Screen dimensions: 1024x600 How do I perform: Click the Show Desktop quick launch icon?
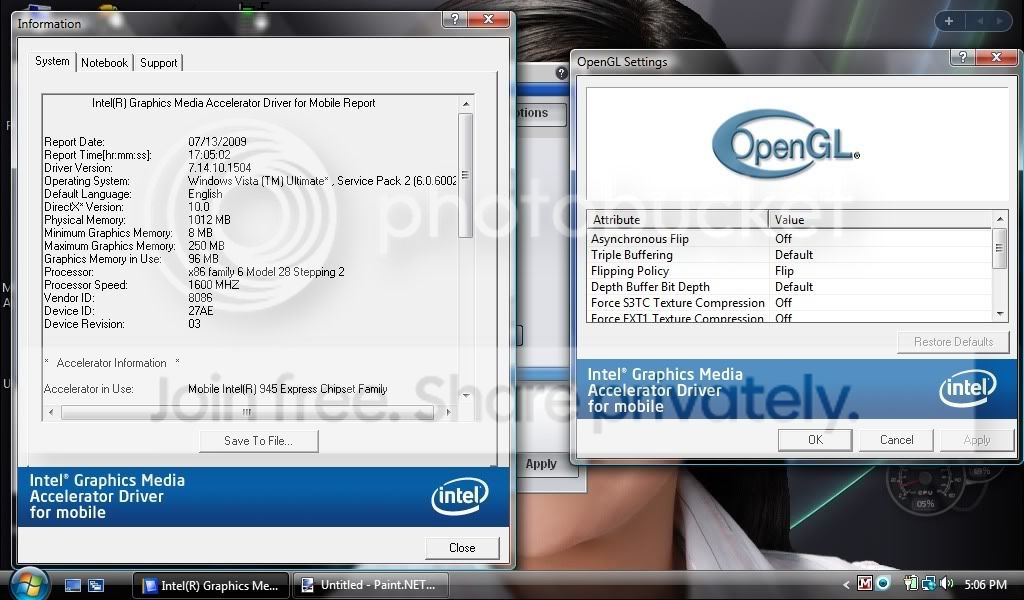(x=72, y=586)
